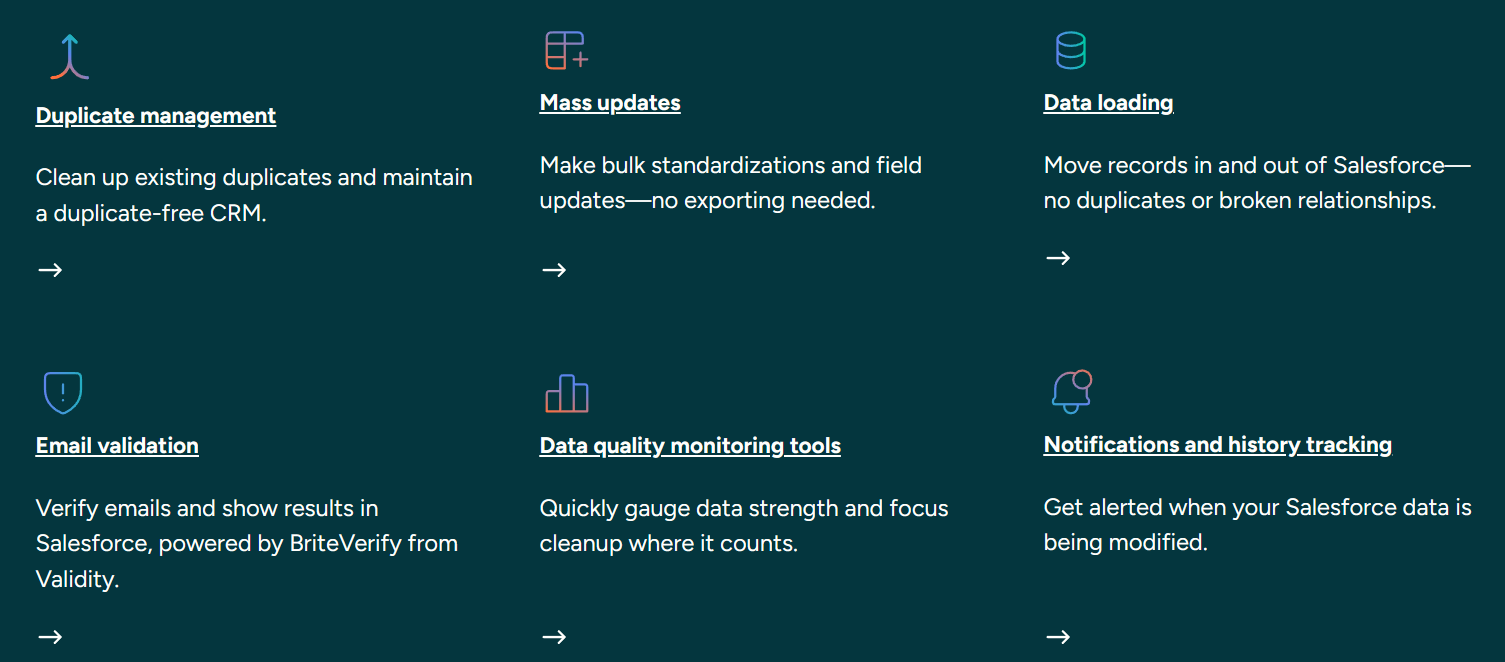The width and height of the screenshot is (1505, 662).
Task: Open the Duplicate management link
Action: click(156, 116)
